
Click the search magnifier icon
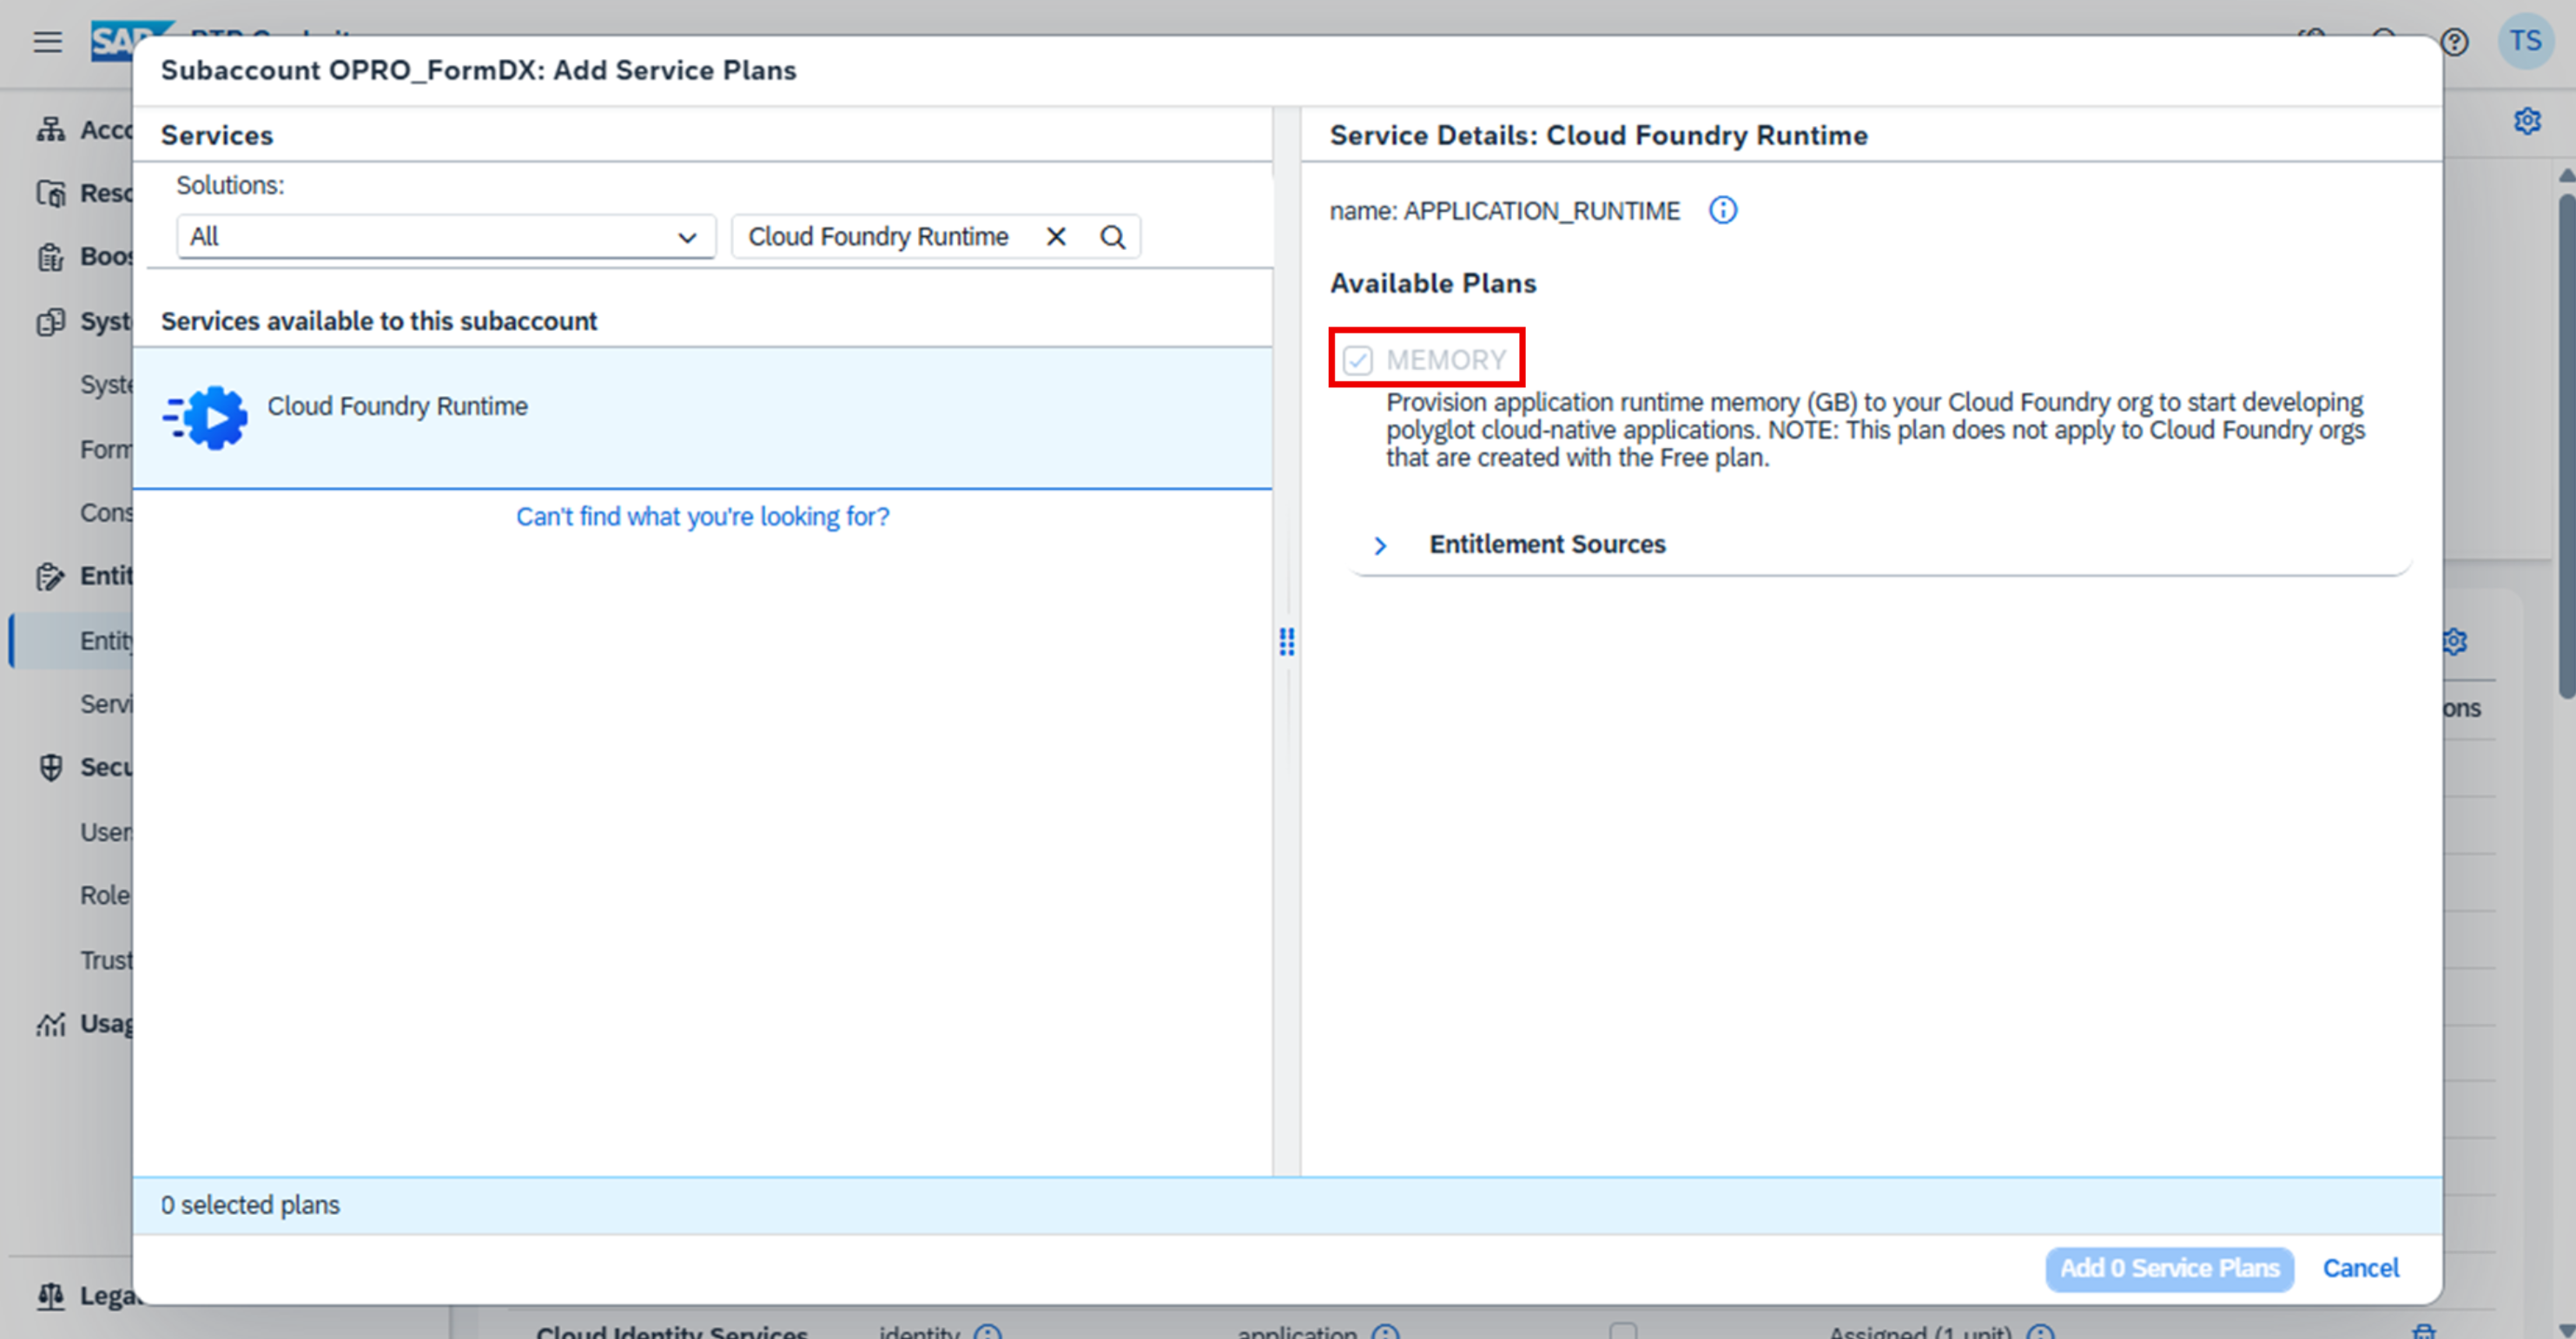(1112, 237)
